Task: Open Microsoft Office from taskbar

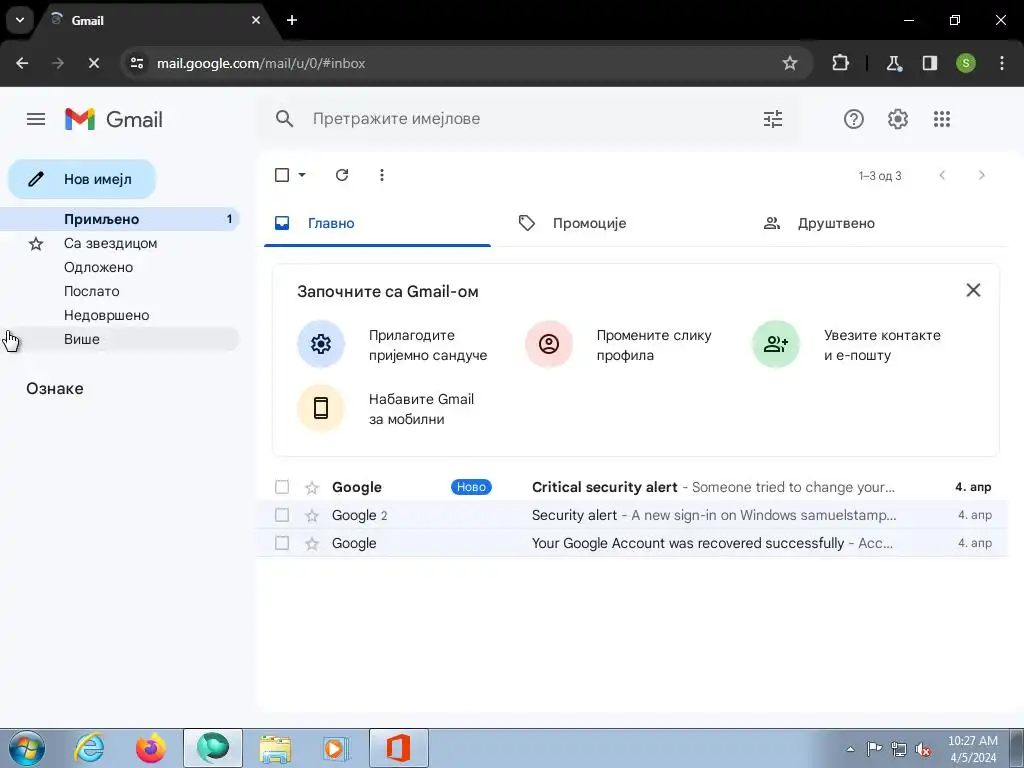Action: 398,748
